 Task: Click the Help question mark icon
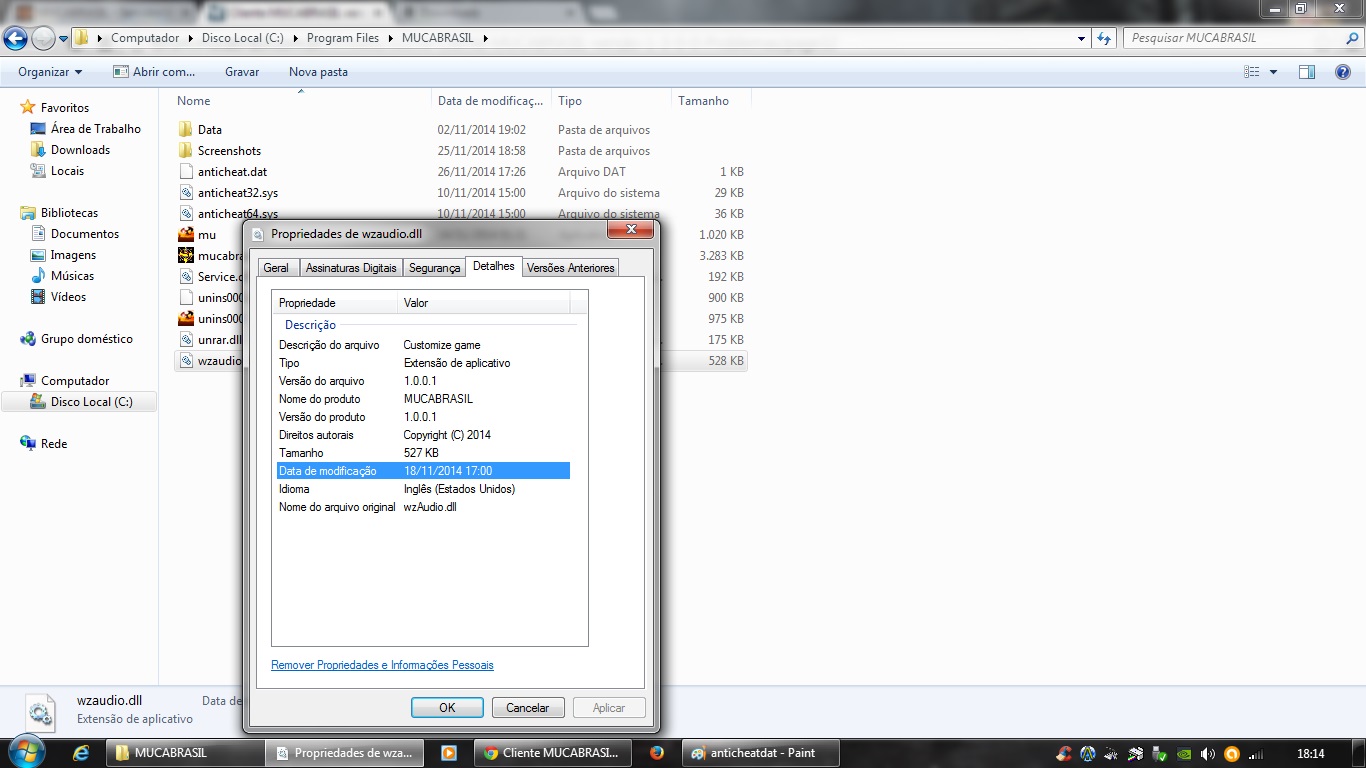(1343, 72)
